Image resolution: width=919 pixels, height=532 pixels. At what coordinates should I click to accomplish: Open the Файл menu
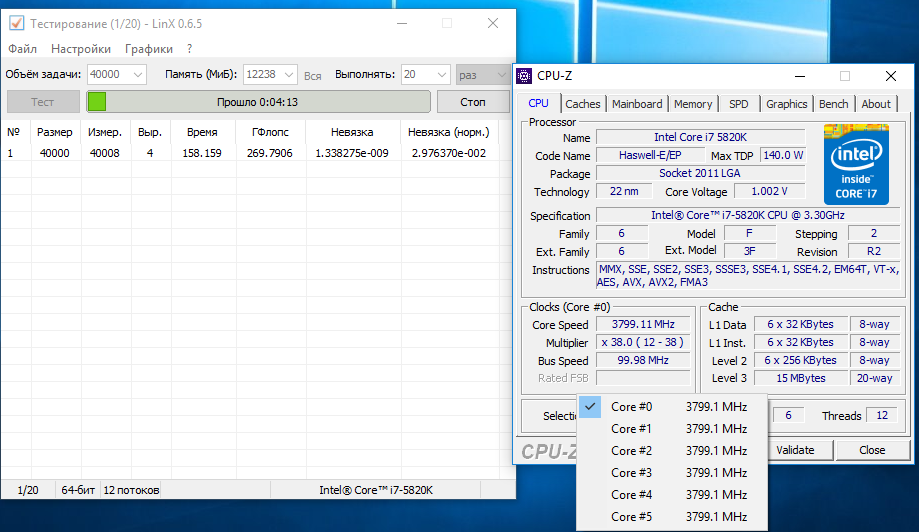click(22, 49)
